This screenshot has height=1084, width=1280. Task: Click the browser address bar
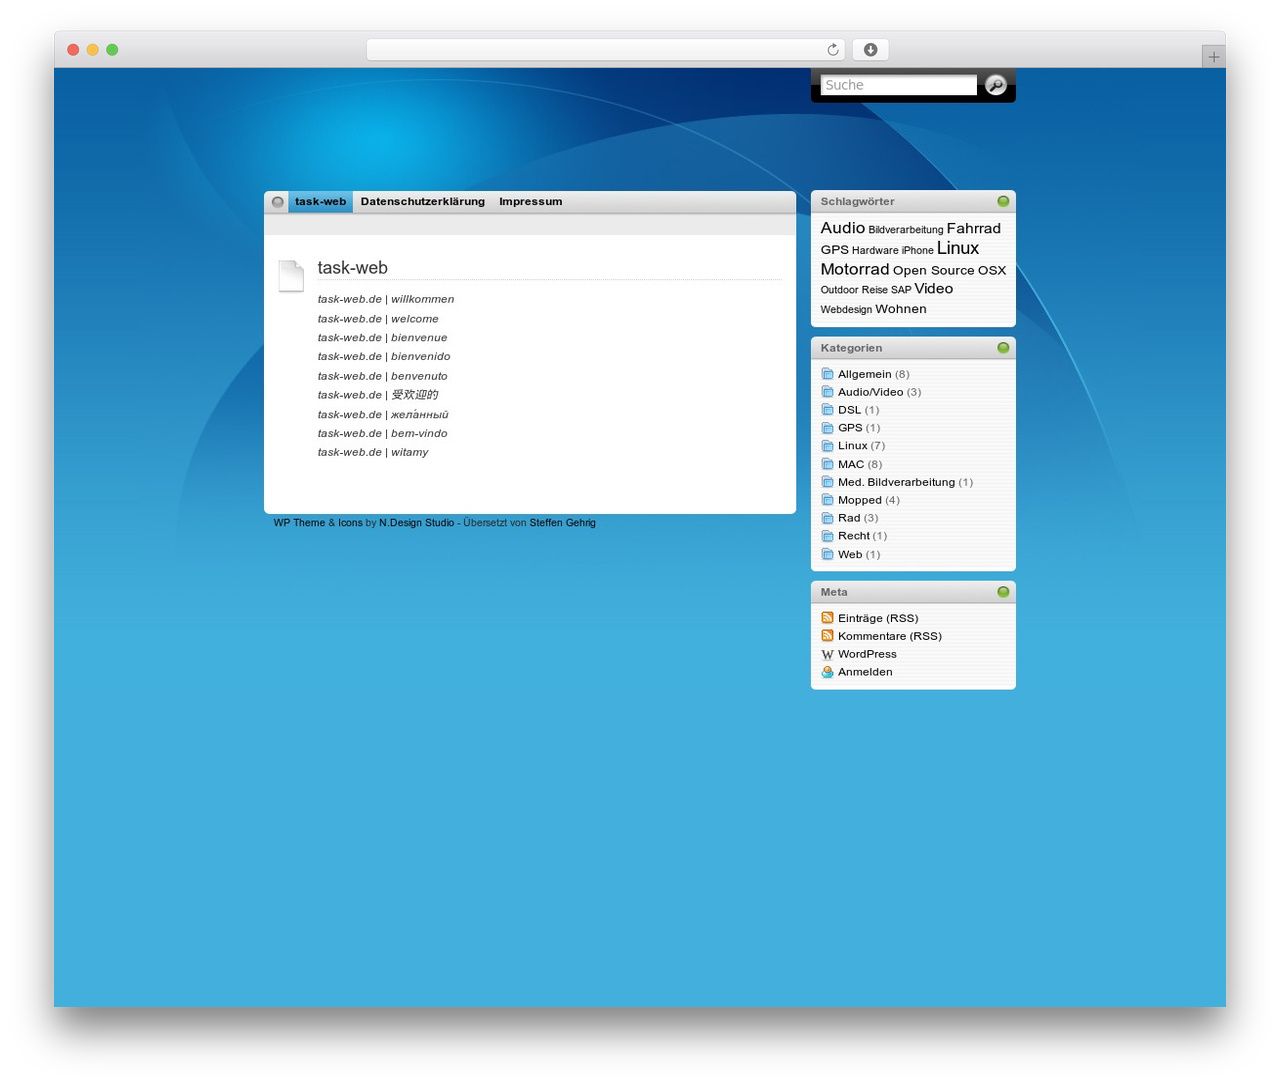coord(606,50)
